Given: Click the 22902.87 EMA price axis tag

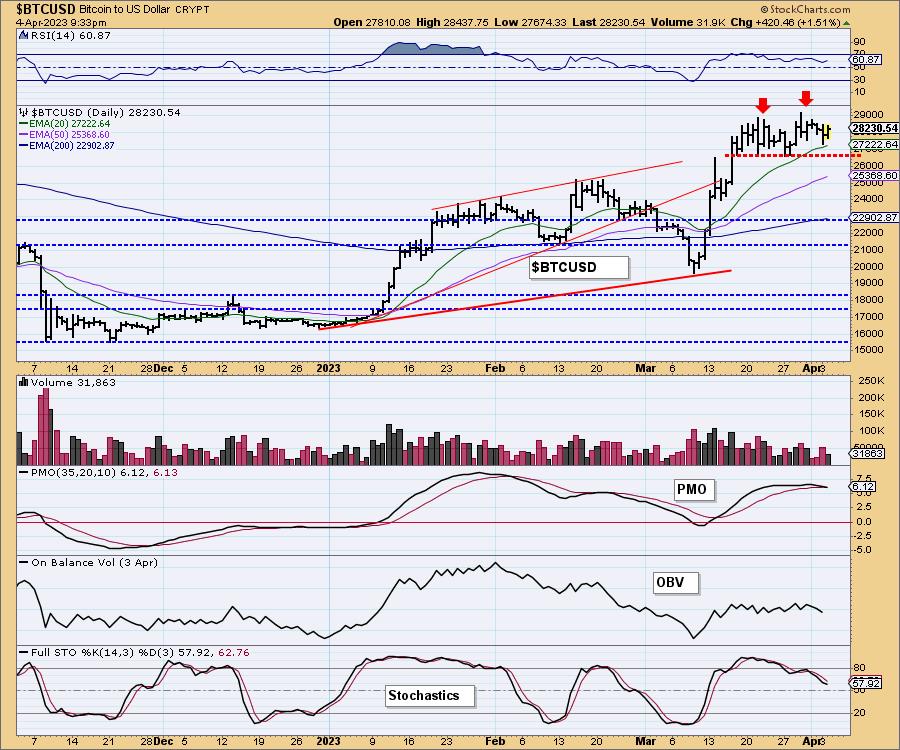Looking at the screenshot, I should pyautogui.click(x=875, y=217).
